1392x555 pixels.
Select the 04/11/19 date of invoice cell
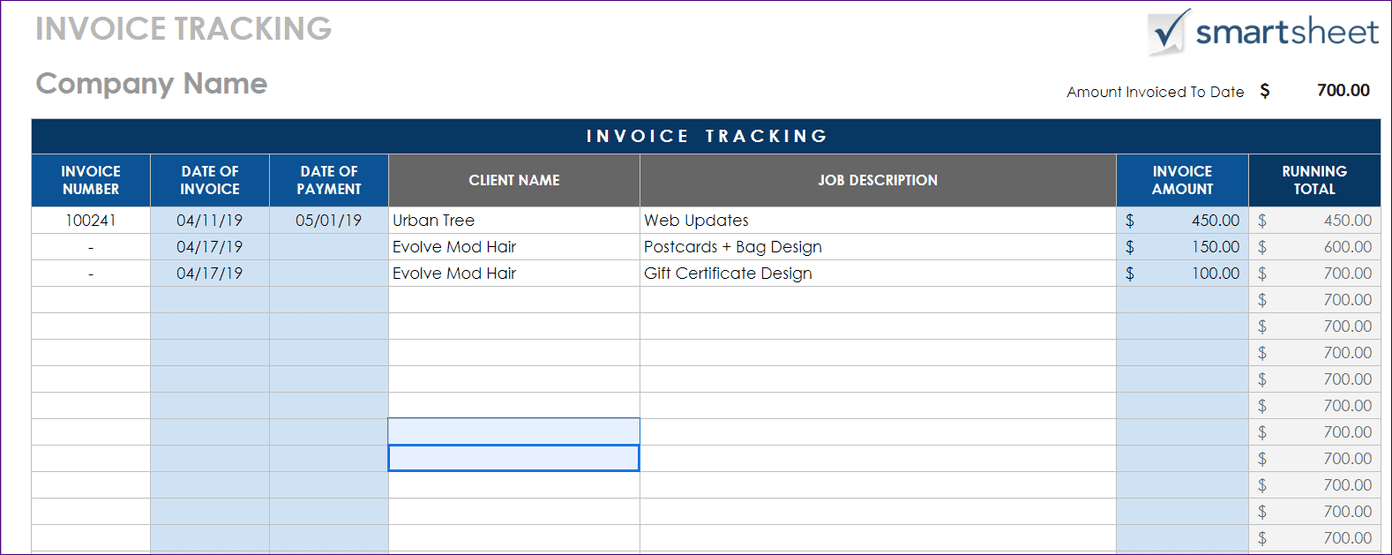pos(210,221)
